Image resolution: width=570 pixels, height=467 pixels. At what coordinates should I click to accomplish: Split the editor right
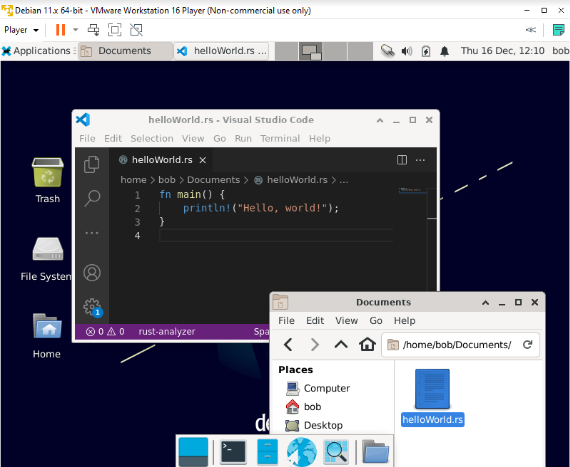point(402,160)
